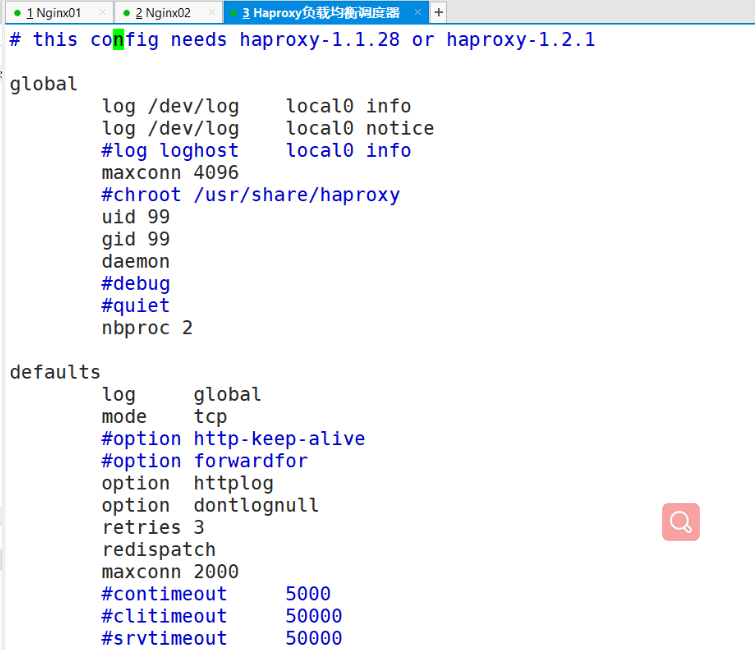Click '#option forwardfor' comment

click(204, 461)
